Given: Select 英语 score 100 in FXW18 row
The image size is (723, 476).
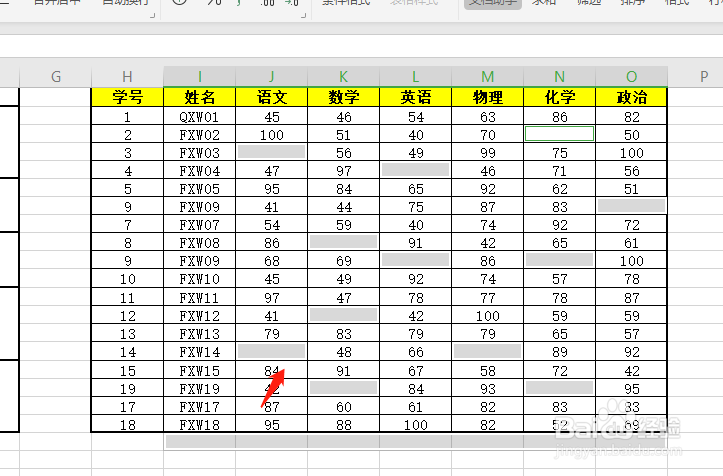Looking at the screenshot, I should (x=415, y=424).
